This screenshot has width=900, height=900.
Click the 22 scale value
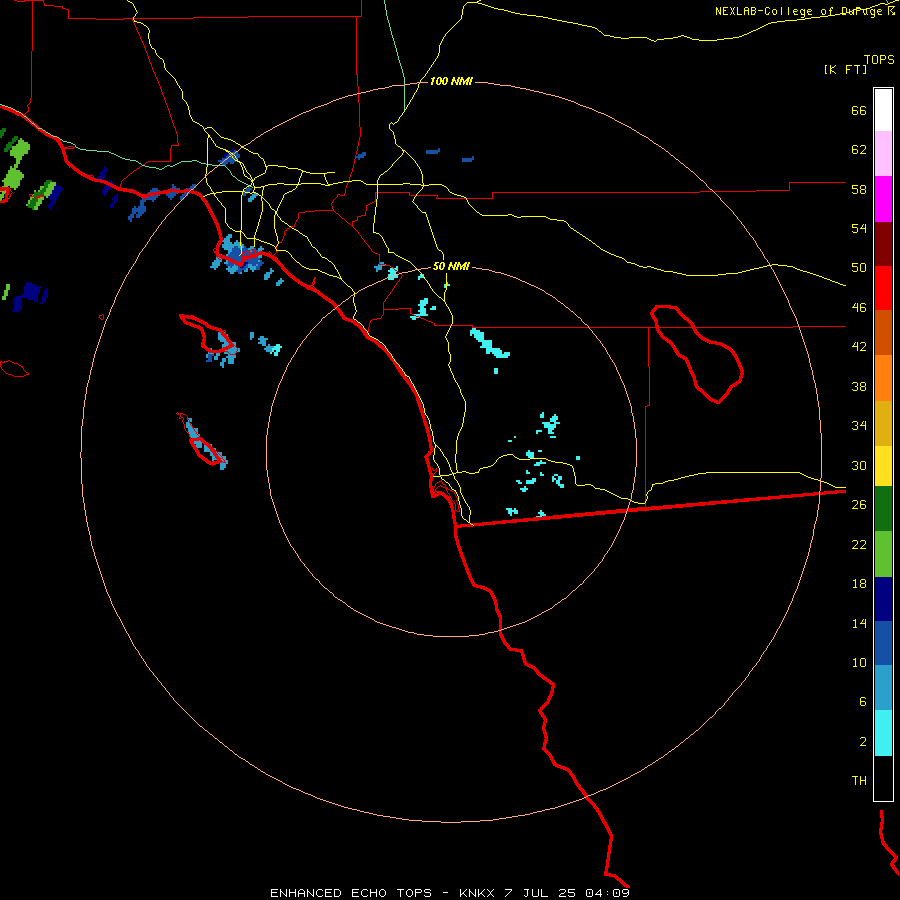coord(859,544)
